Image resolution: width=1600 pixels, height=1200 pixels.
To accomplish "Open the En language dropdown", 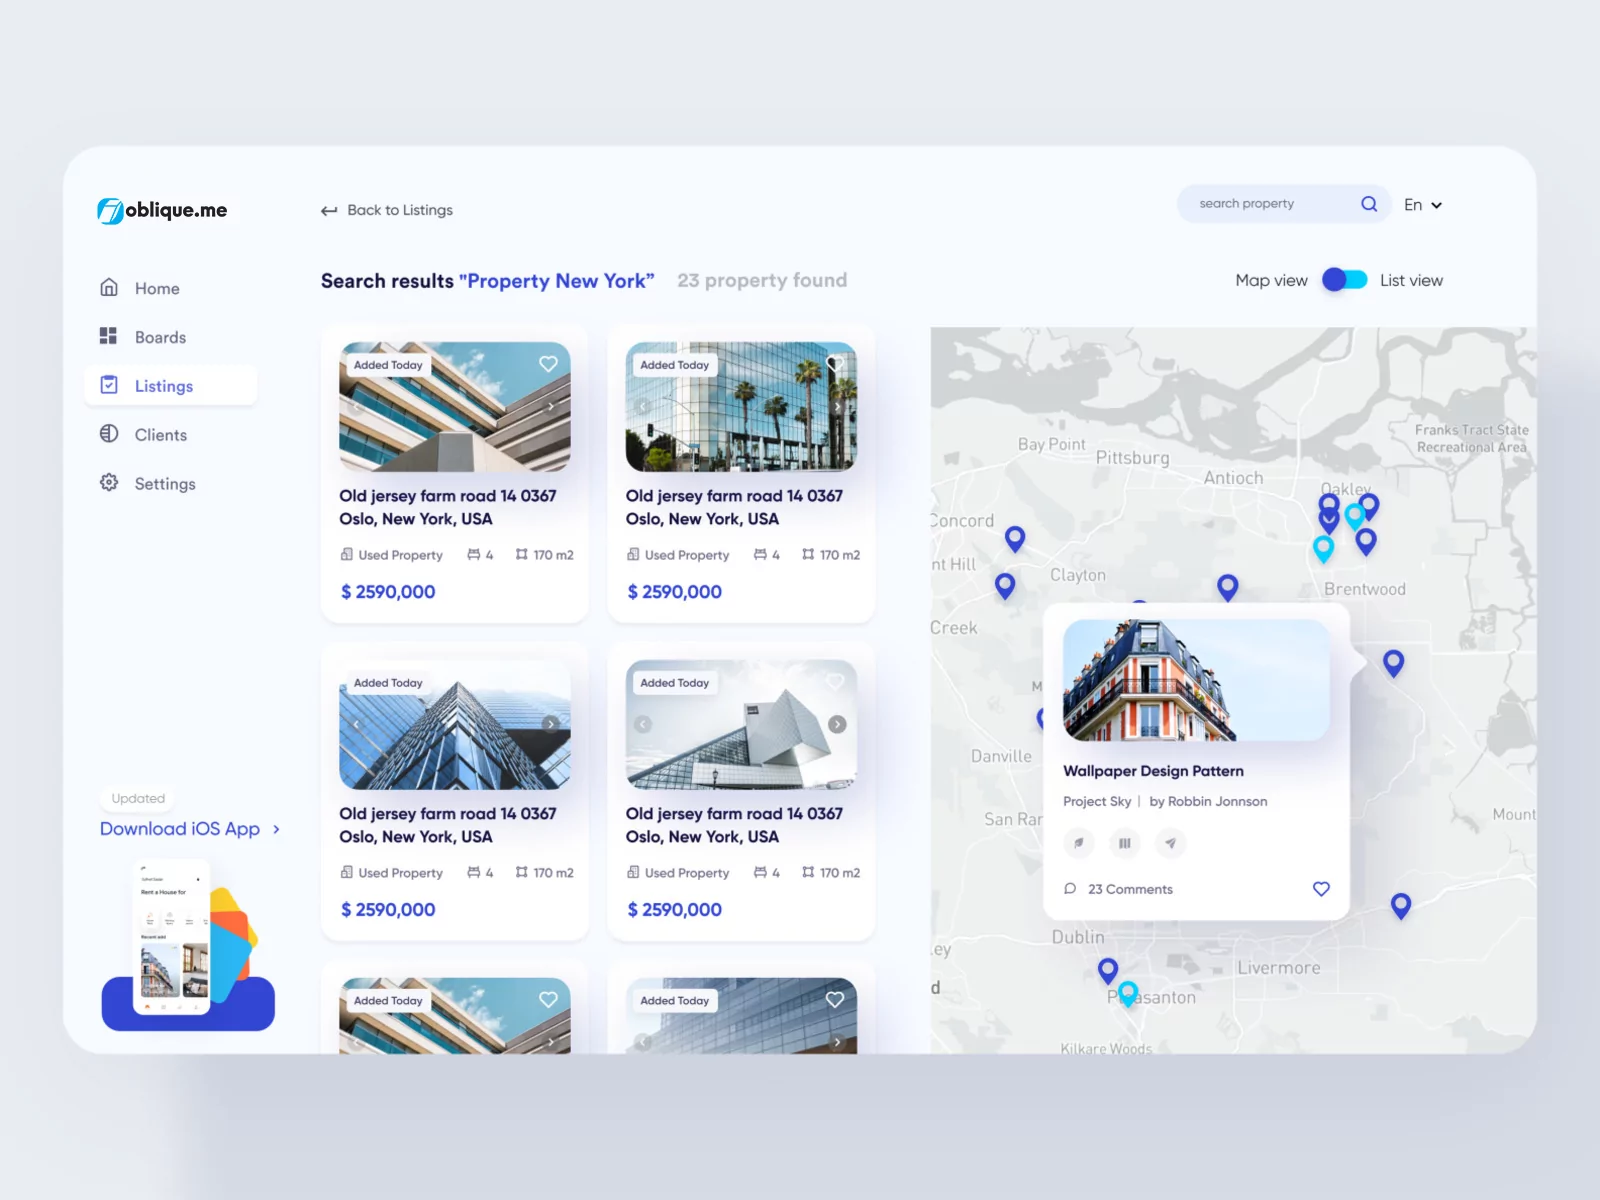I will click(1423, 205).
